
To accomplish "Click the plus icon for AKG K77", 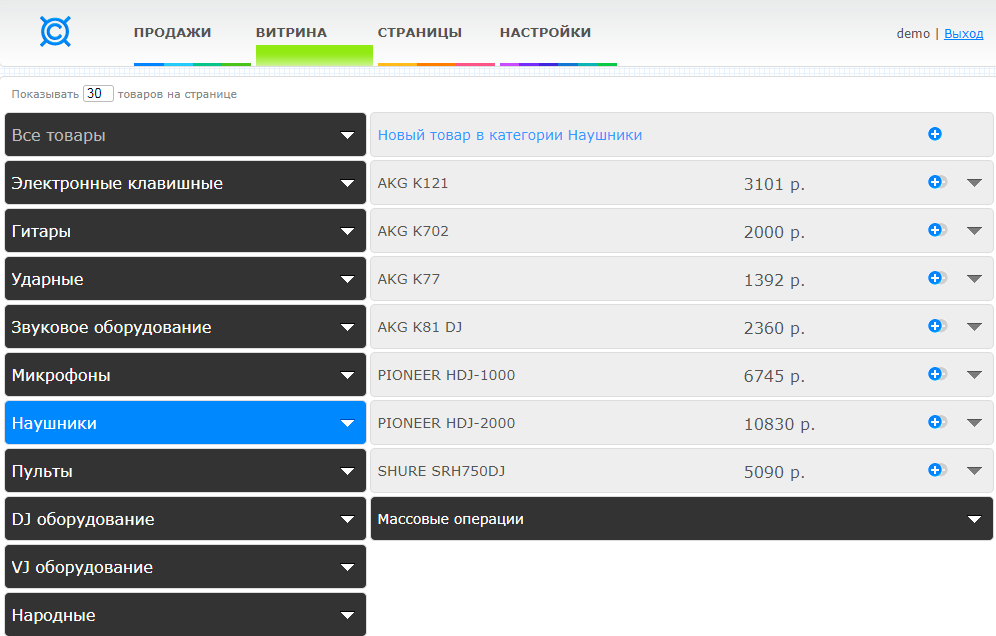I will (936, 278).
